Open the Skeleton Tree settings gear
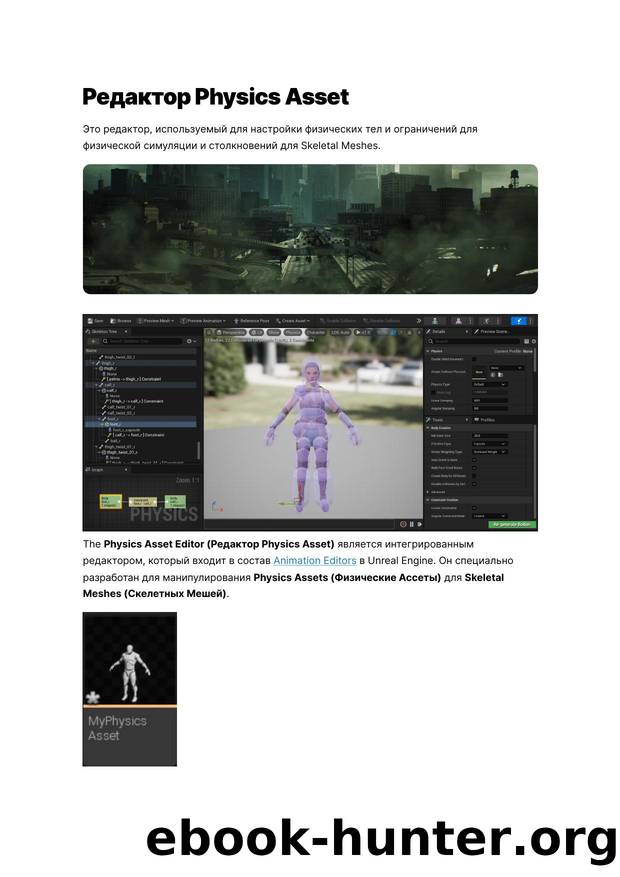This screenshot has width=620, height=877. tap(191, 341)
